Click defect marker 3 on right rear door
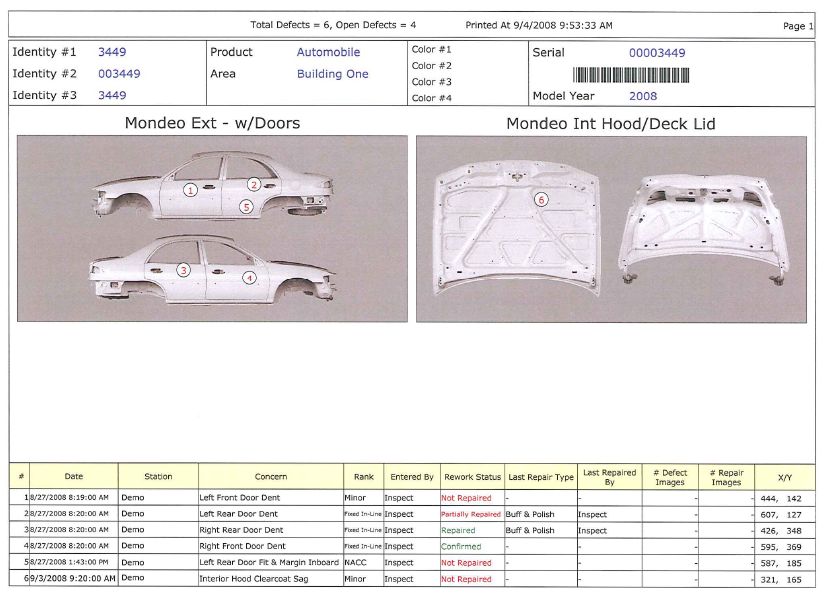Screen dimensions: 825x598 click(x=183, y=270)
